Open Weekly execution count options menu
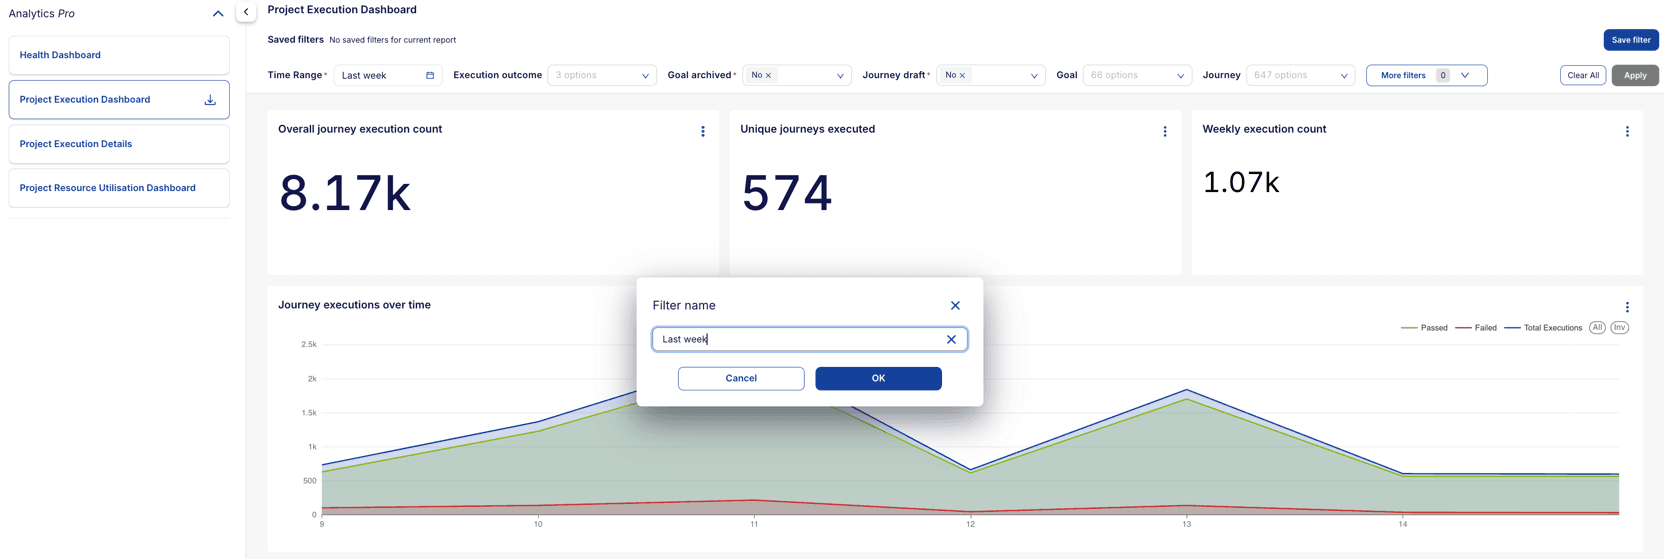1664x559 pixels. [1627, 131]
